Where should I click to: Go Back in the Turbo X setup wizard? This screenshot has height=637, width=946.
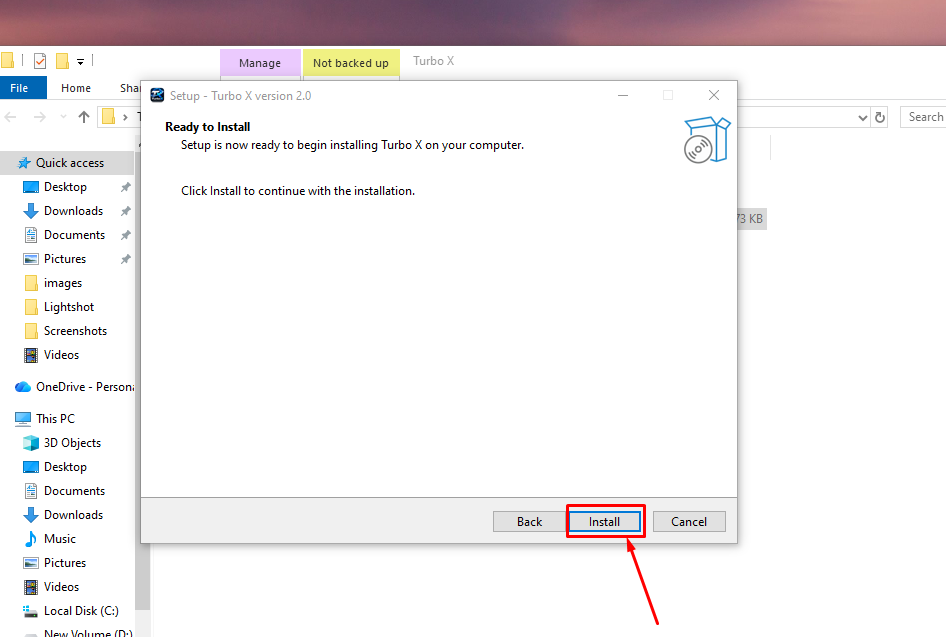pyautogui.click(x=530, y=522)
